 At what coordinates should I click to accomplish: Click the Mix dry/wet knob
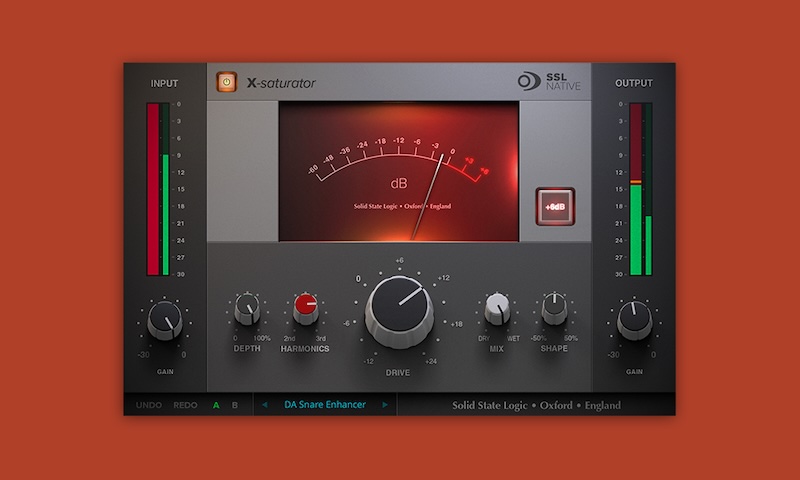tap(497, 310)
